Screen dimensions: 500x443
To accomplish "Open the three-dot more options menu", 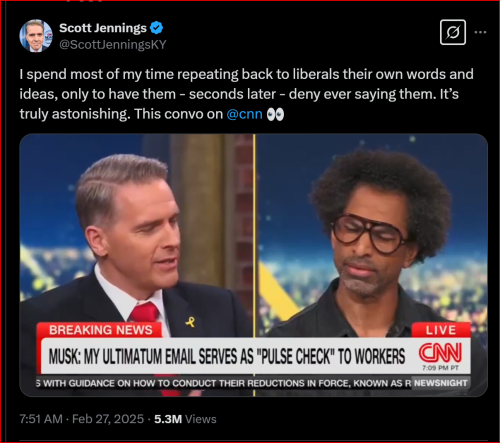I will click(480, 32).
